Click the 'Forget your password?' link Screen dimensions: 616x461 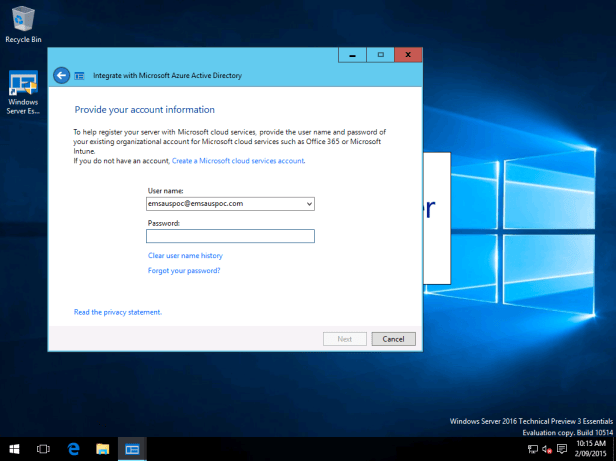pos(184,270)
